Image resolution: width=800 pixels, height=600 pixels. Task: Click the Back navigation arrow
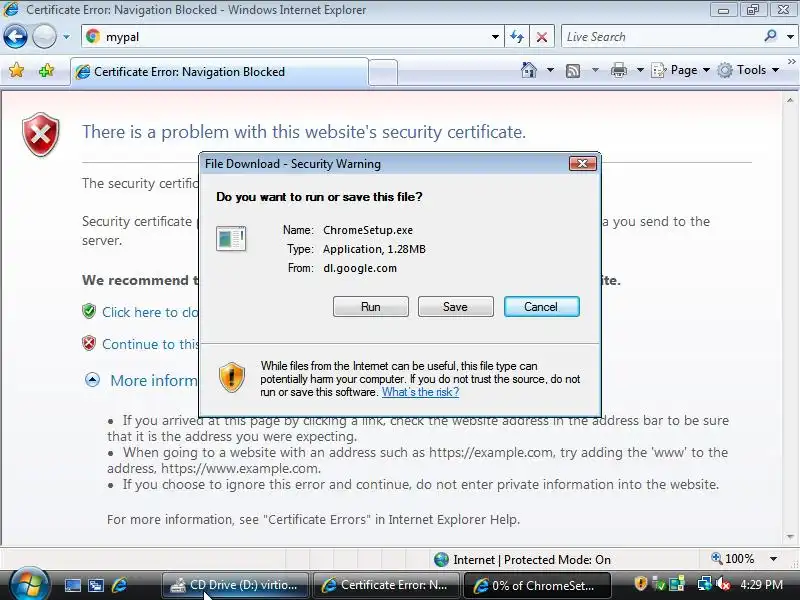[x=15, y=37]
